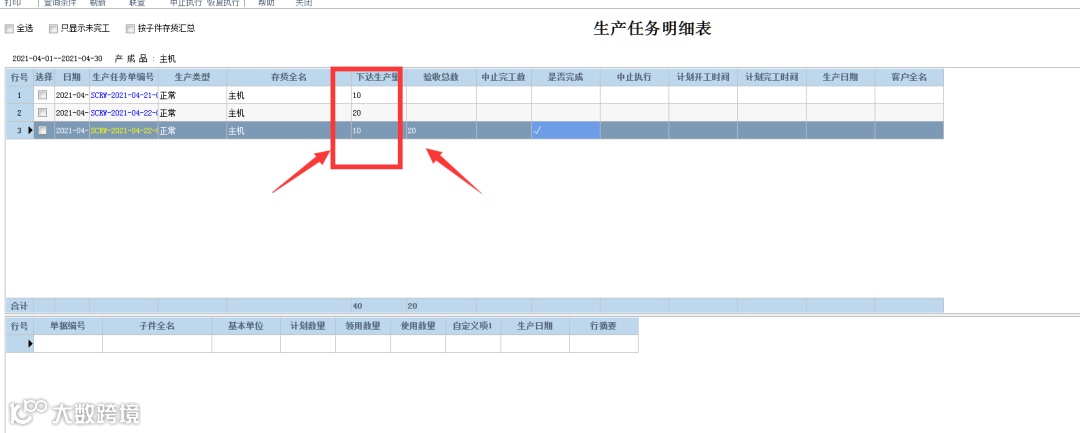Viewport: 1080px width, 433px height.
Task: Click the 存货全名 column header
Action: pos(289,77)
